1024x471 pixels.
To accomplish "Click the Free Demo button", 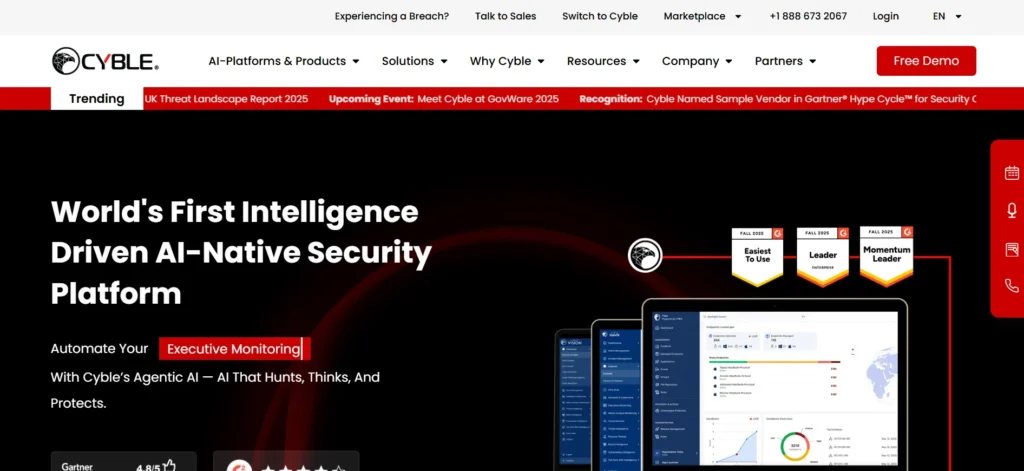I will tap(926, 61).
